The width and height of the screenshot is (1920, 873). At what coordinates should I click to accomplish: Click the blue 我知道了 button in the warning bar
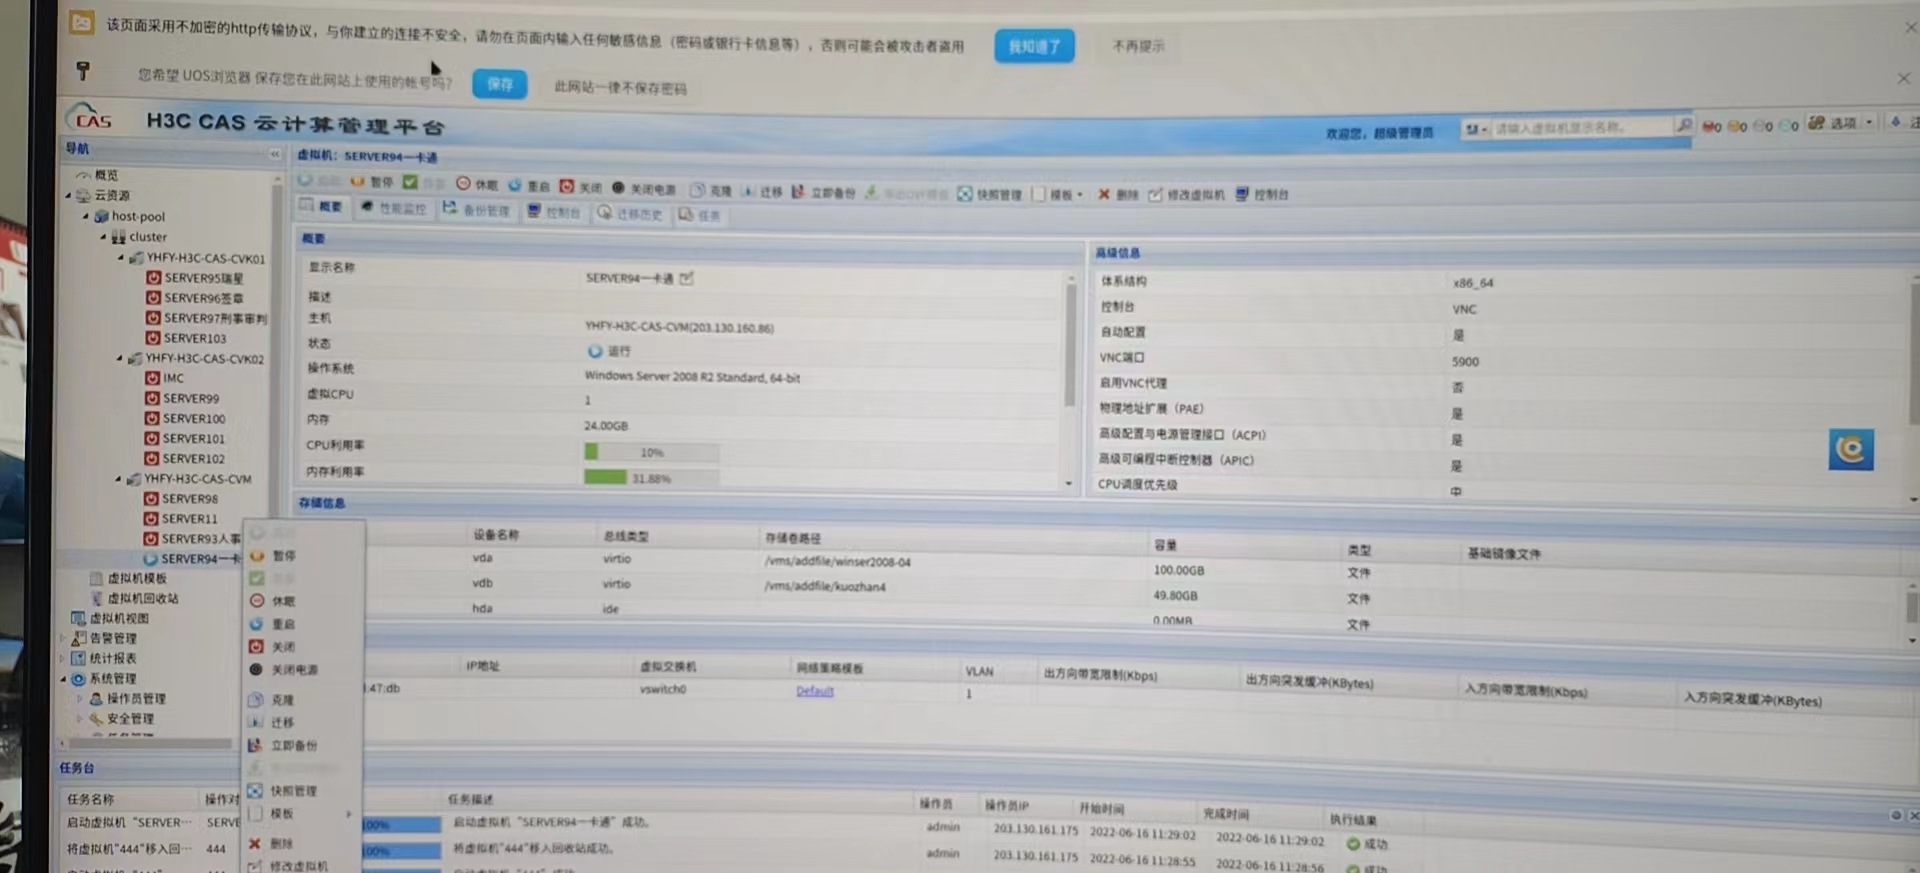tap(1034, 46)
